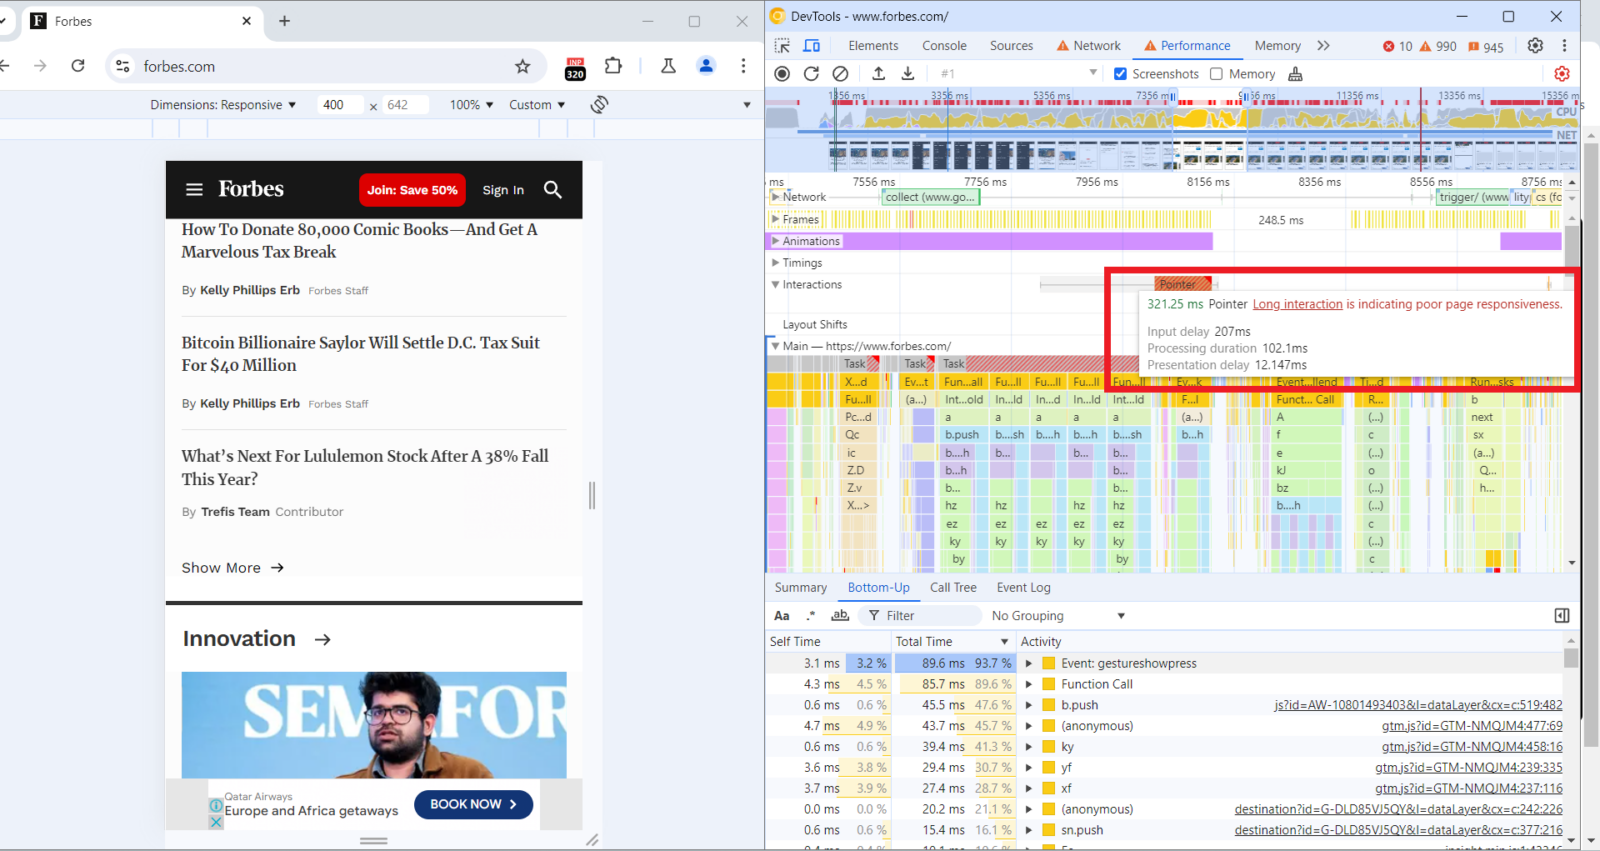
Task: Switch to the Call Tree tab
Action: (x=952, y=588)
